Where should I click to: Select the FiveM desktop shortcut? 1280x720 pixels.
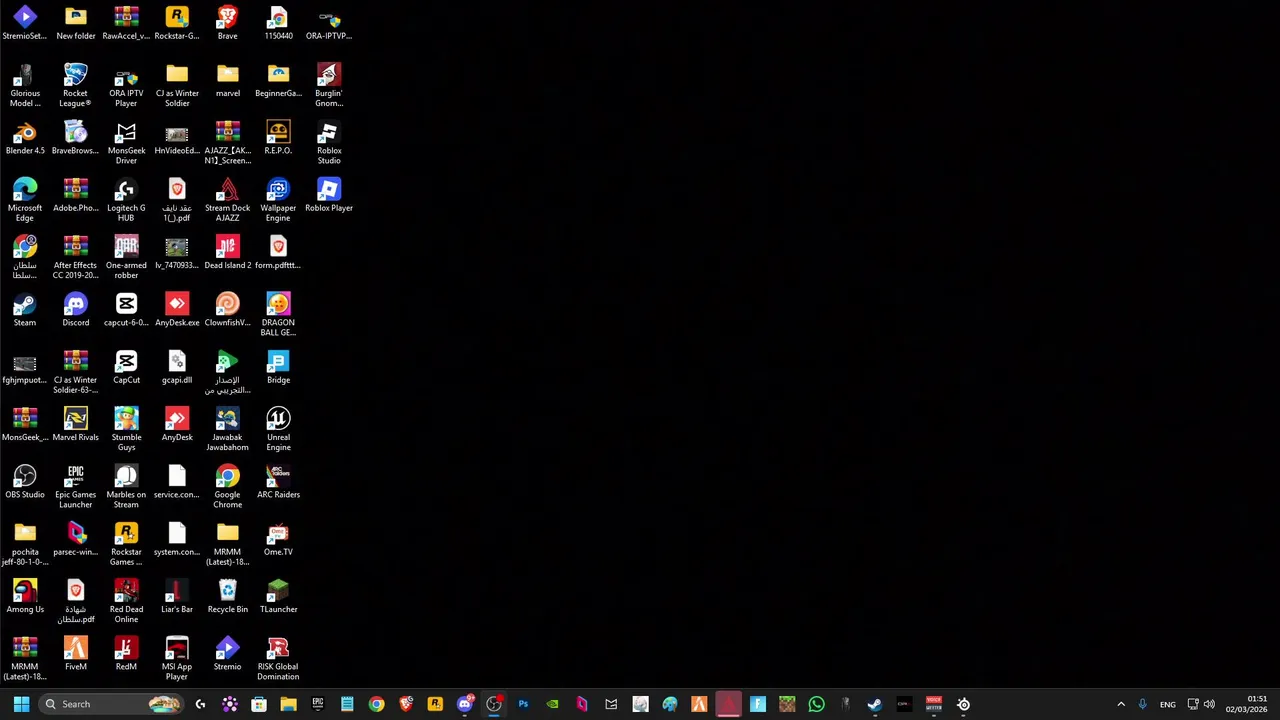pos(75,654)
